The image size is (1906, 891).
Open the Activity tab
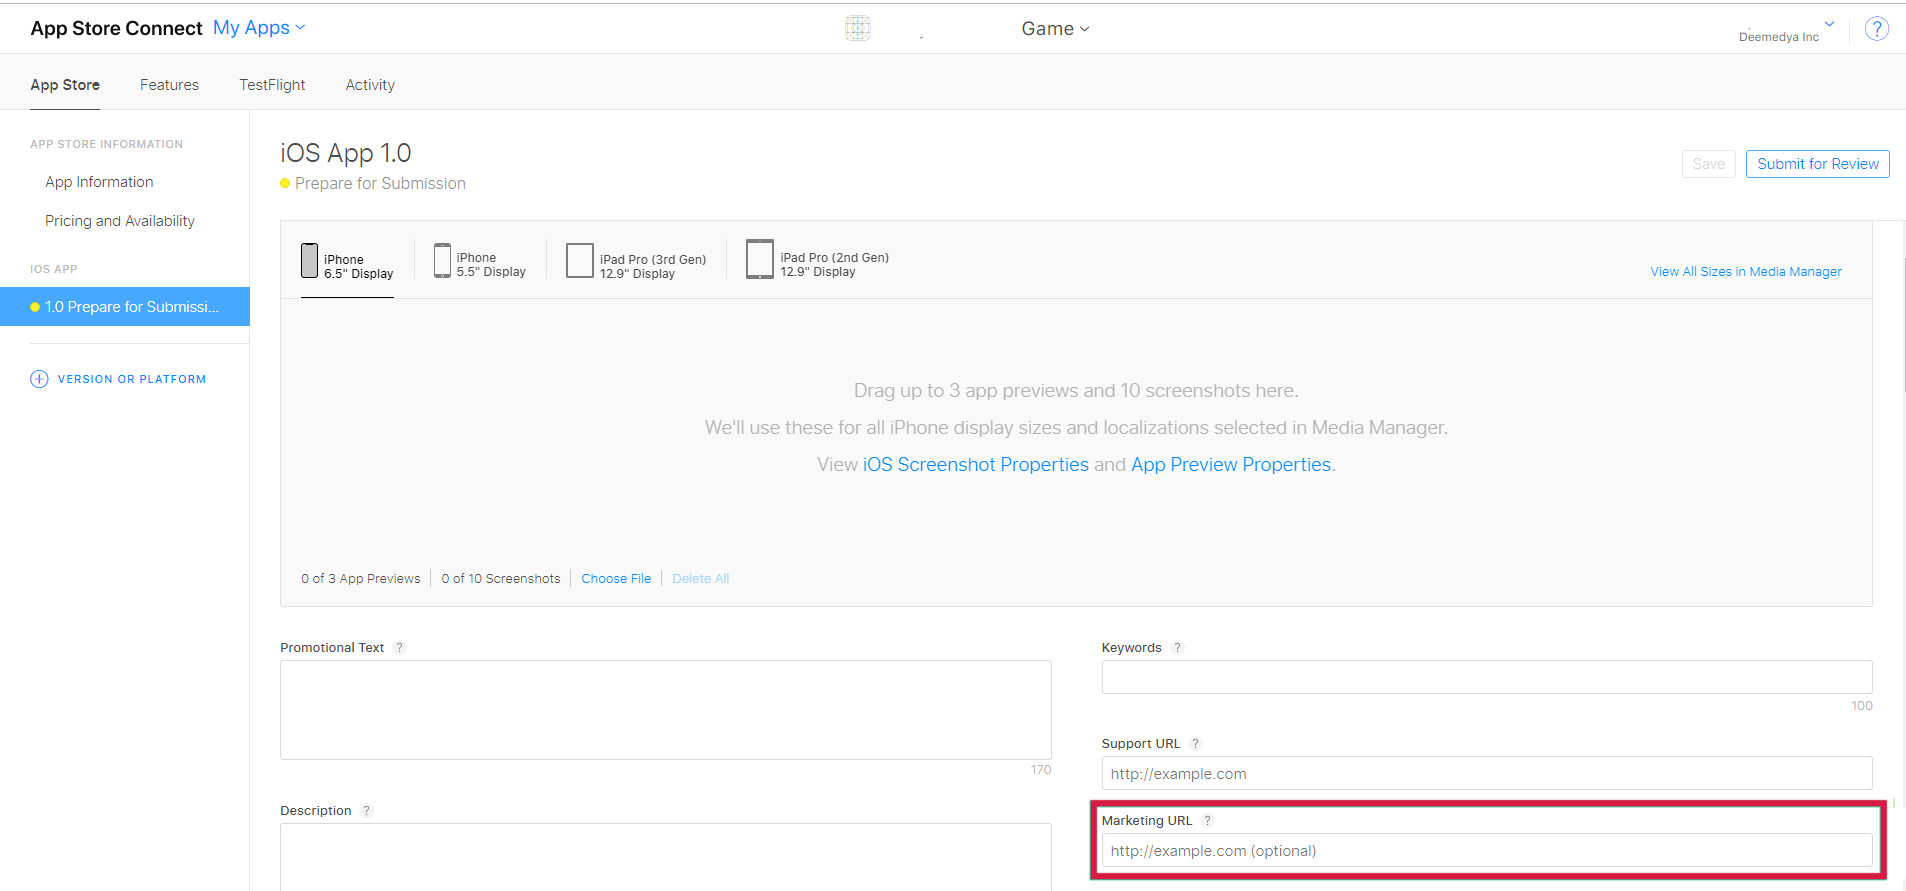[x=370, y=85]
